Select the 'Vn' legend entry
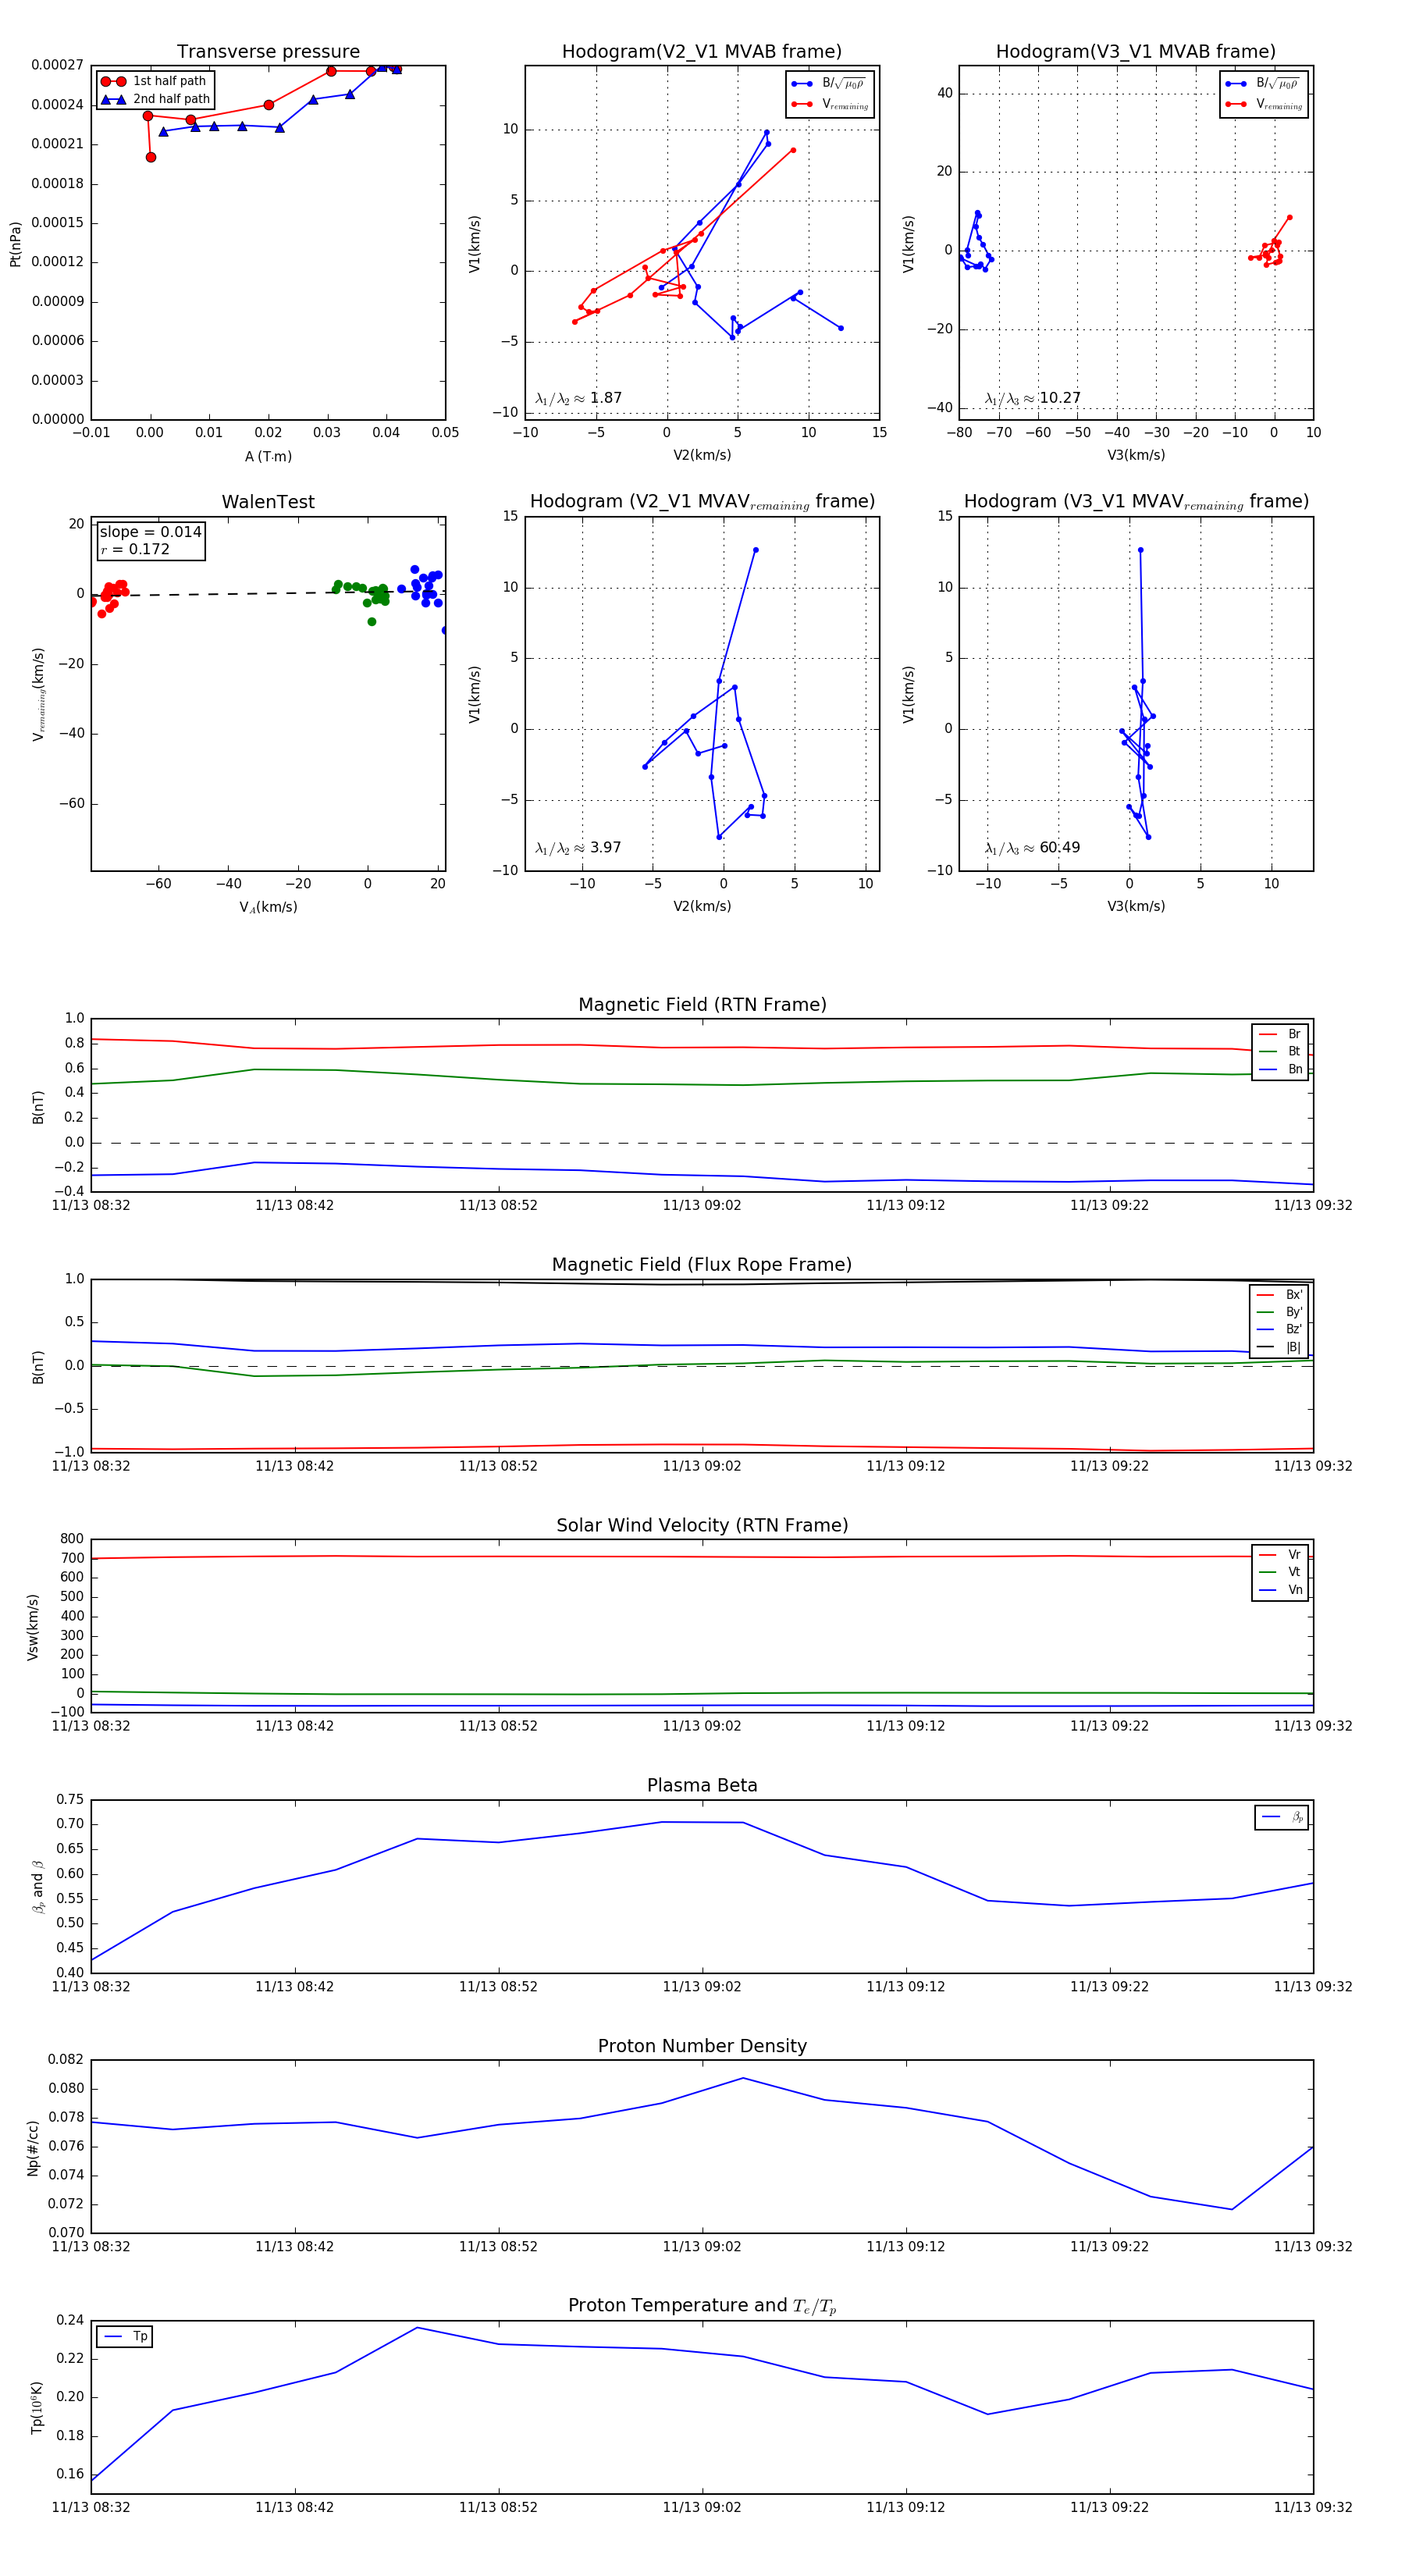Screen dimensions: 1405x2576 [1280, 1590]
